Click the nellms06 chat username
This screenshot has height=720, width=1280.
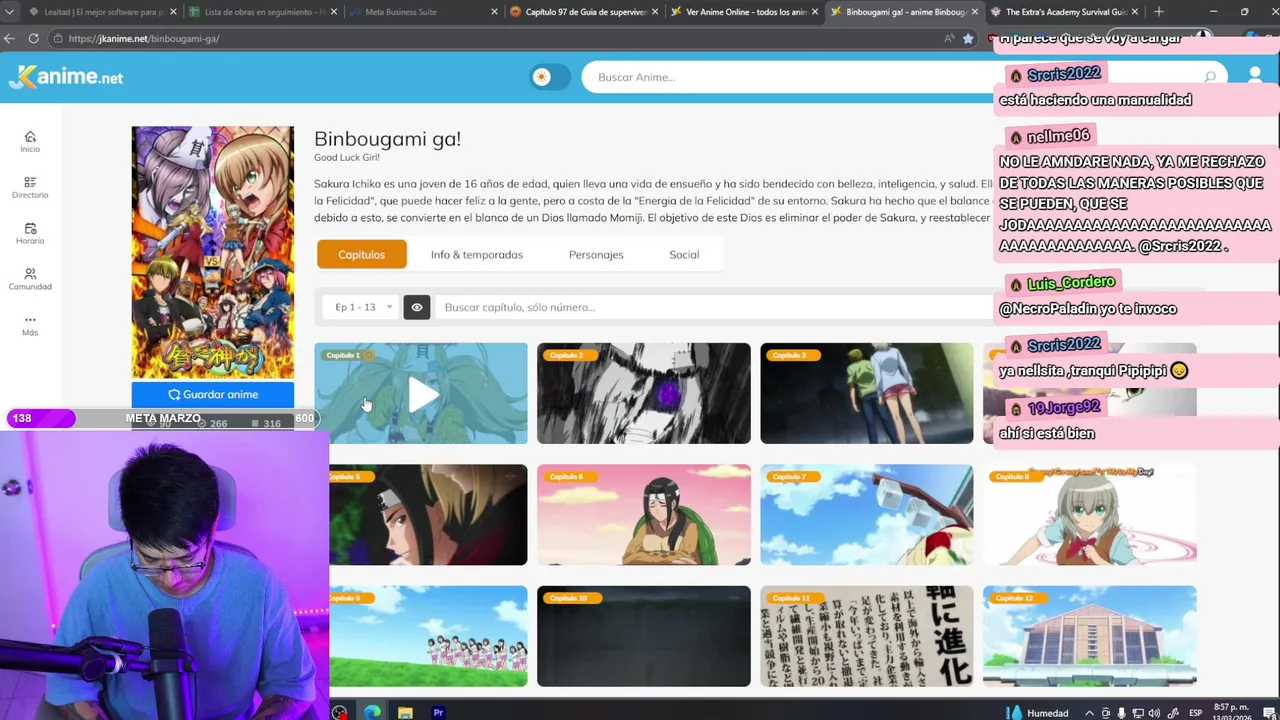(1058, 136)
